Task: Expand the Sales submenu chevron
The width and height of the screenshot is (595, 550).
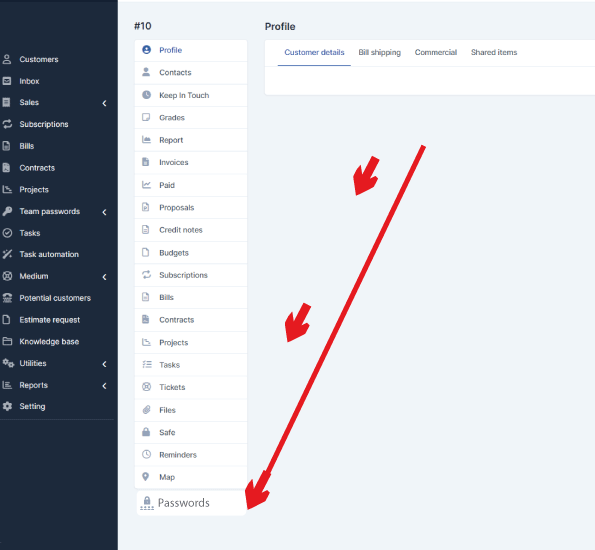Action: [104, 103]
